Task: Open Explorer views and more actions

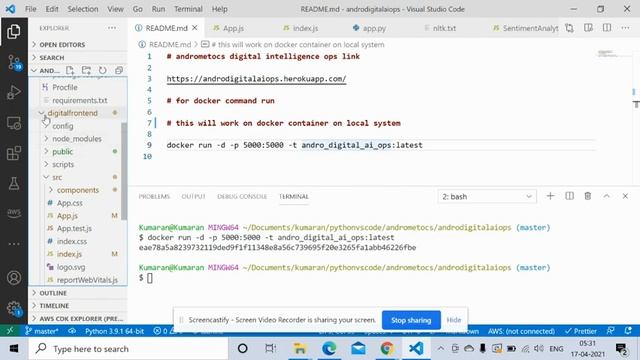Action: tap(112, 28)
